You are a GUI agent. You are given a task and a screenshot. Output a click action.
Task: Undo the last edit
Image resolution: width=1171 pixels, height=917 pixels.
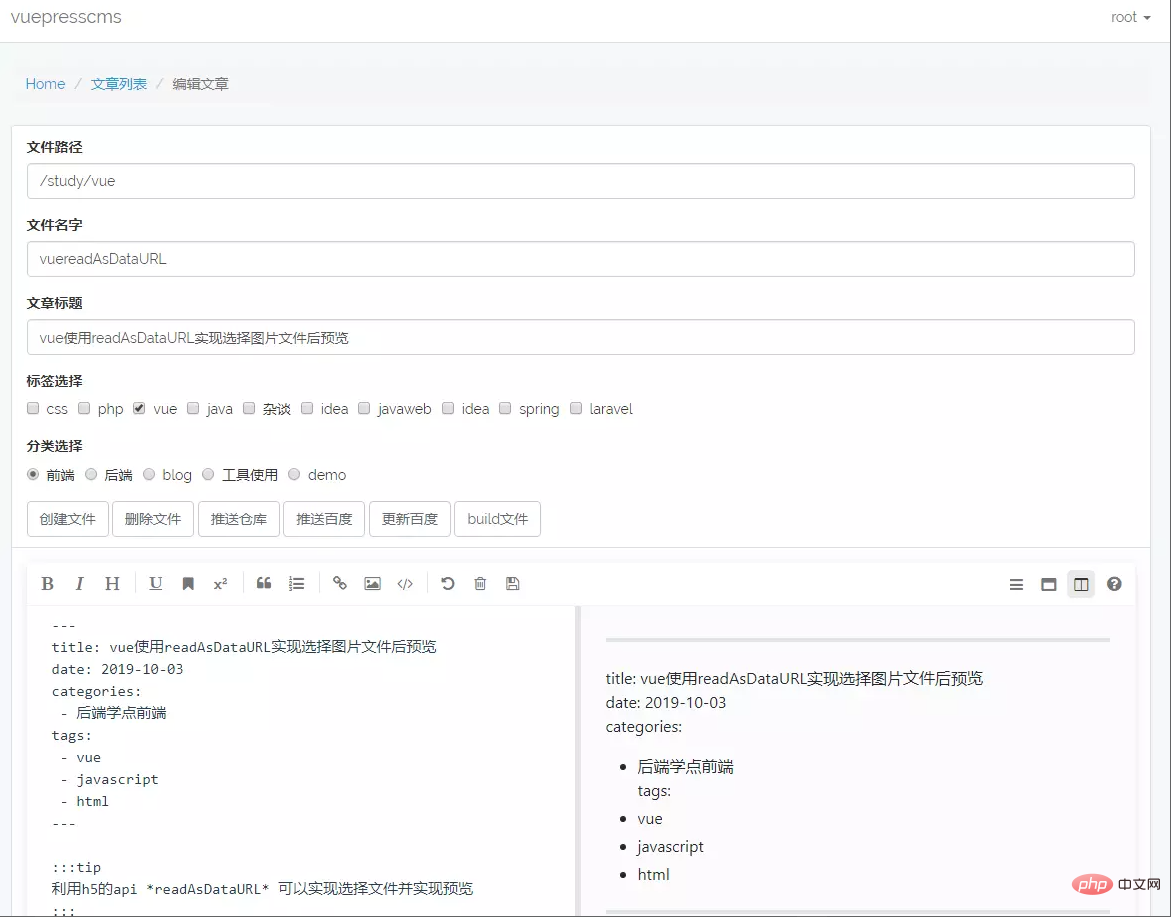pyautogui.click(x=447, y=583)
